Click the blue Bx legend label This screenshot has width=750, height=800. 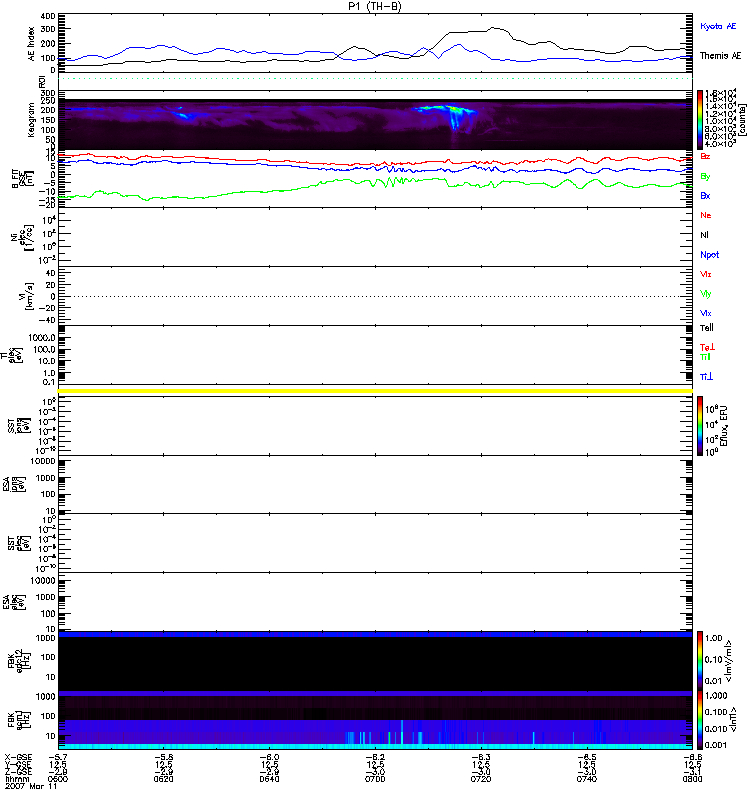(x=705, y=195)
